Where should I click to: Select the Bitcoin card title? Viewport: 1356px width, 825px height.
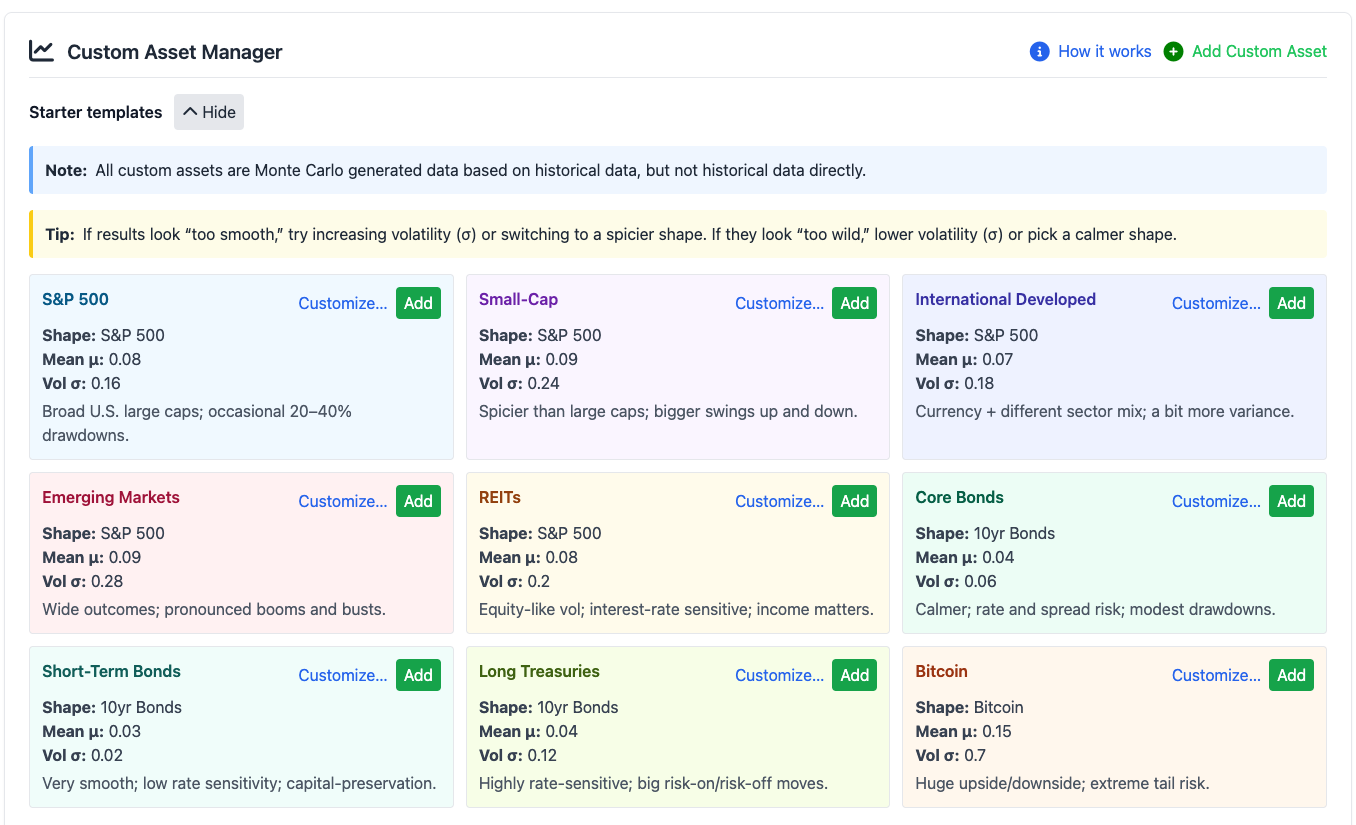[941, 671]
